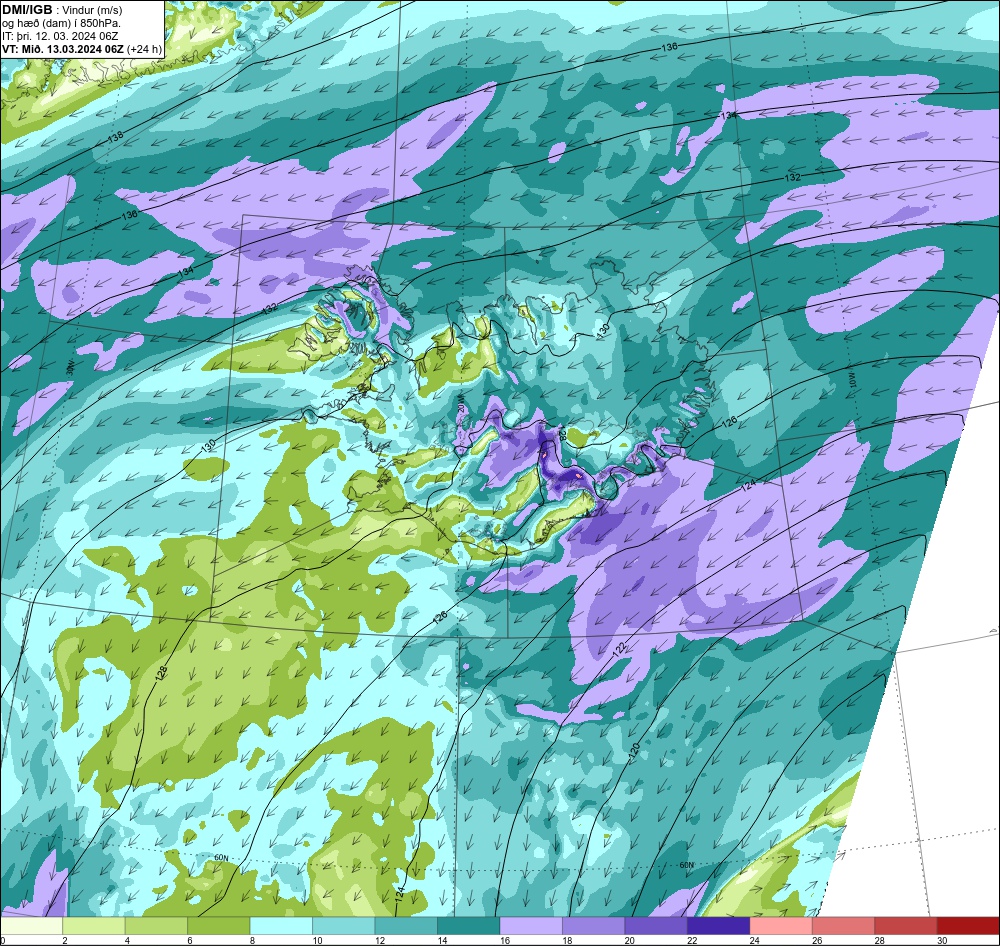1000x946 pixels.
Task: Click the 120 height contour label
Action: click(633, 750)
